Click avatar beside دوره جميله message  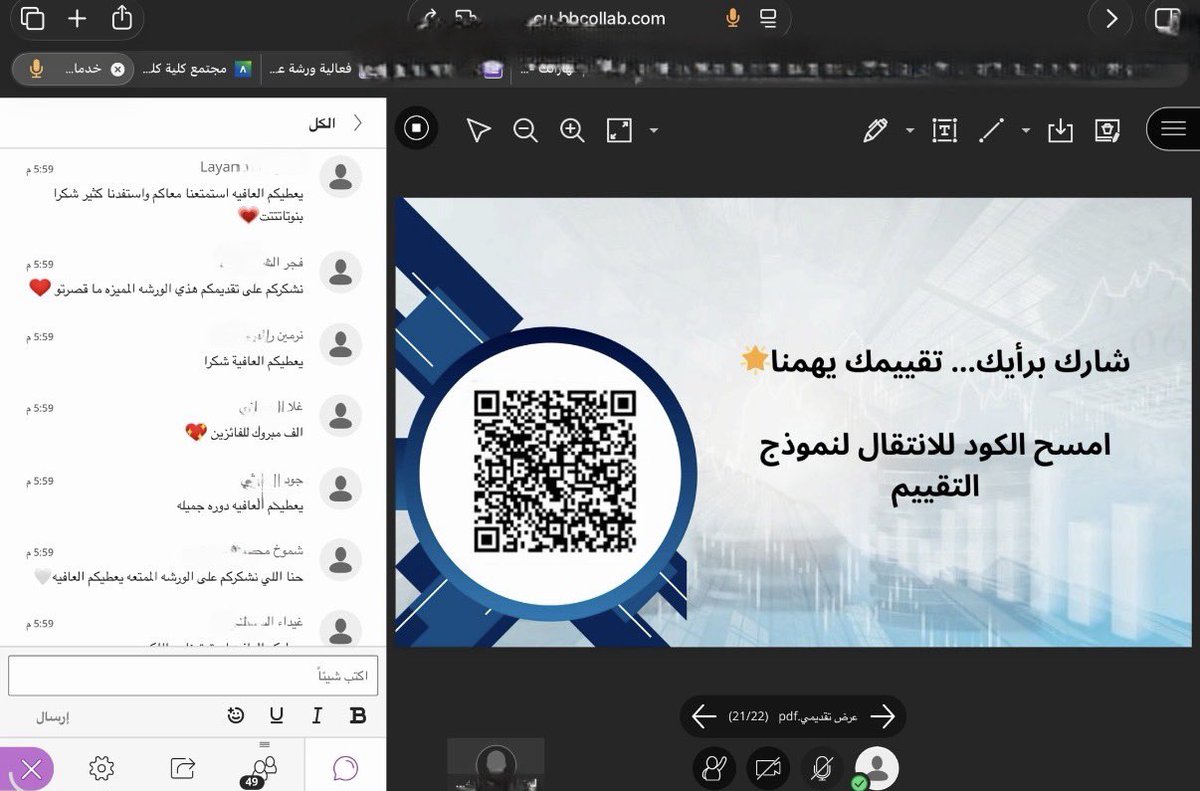pos(340,486)
